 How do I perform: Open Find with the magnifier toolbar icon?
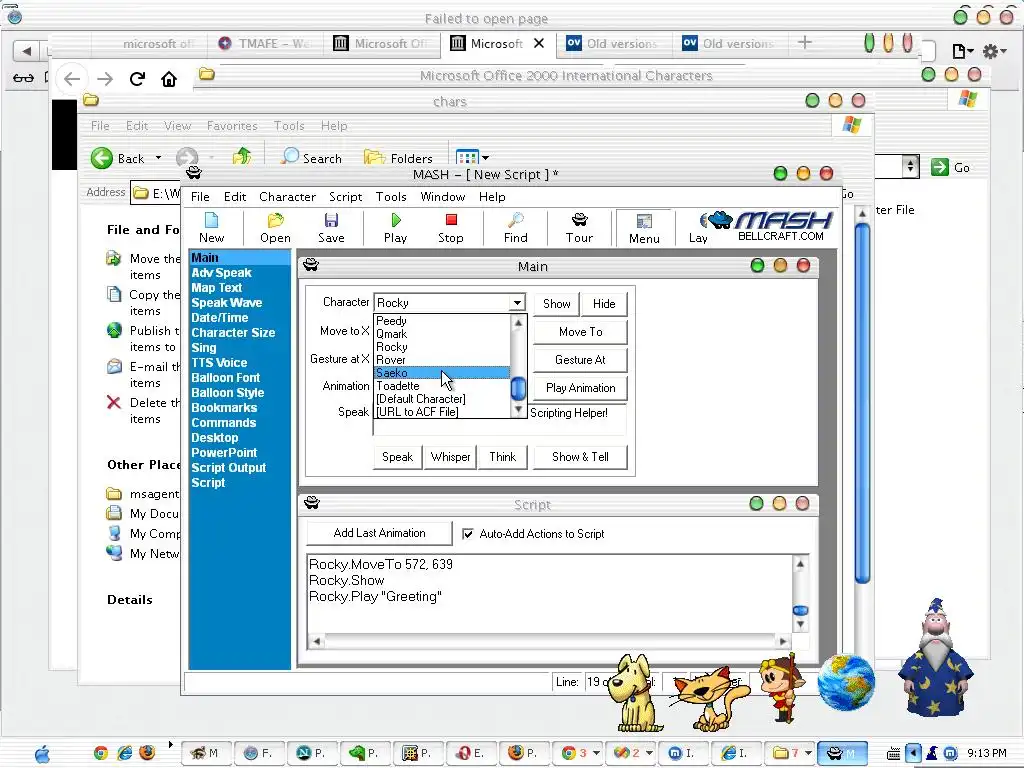(x=515, y=228)
